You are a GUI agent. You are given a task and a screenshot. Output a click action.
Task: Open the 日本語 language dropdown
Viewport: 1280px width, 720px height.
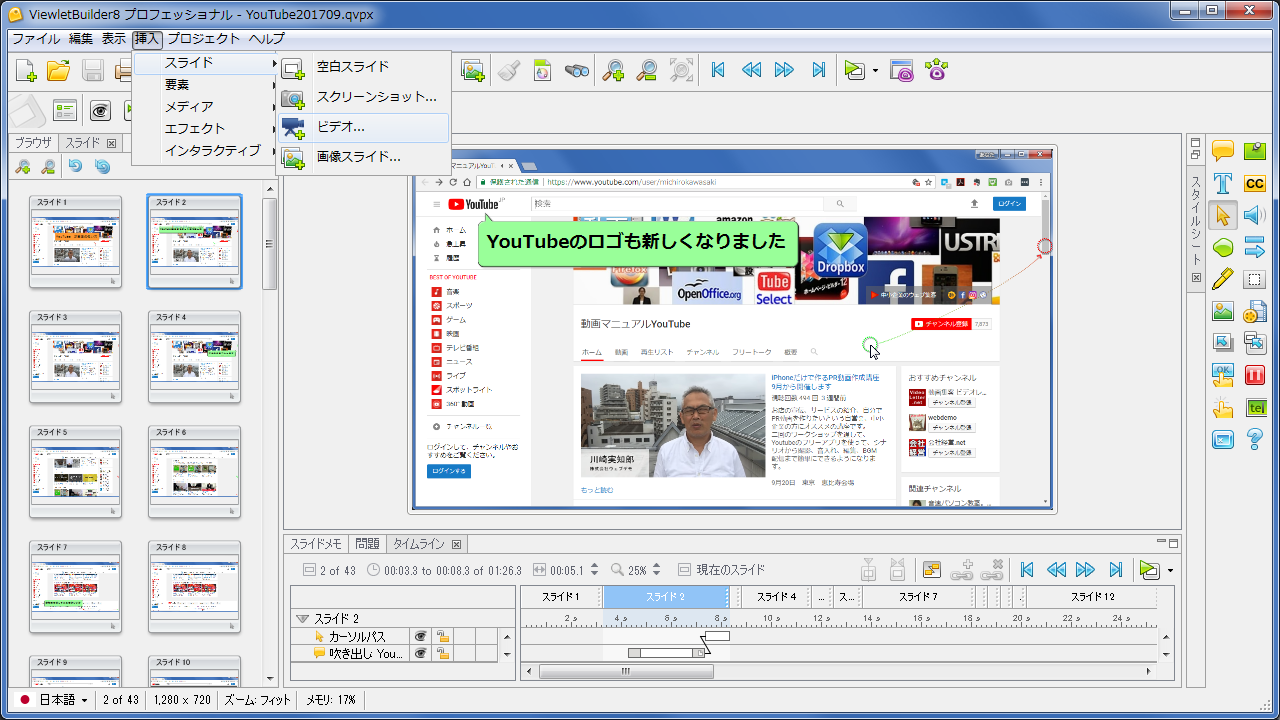54,700
